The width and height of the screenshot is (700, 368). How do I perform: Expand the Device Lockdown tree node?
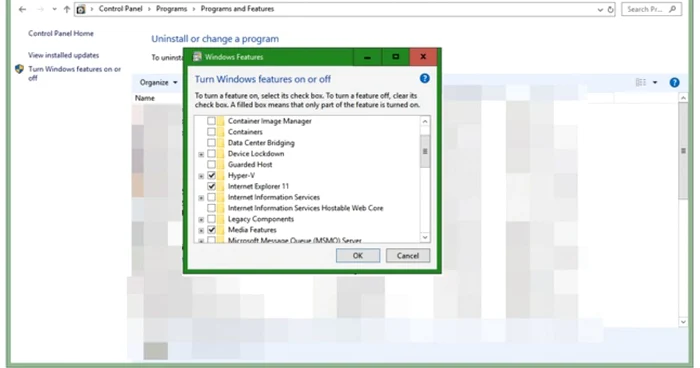tap(201, 155)
